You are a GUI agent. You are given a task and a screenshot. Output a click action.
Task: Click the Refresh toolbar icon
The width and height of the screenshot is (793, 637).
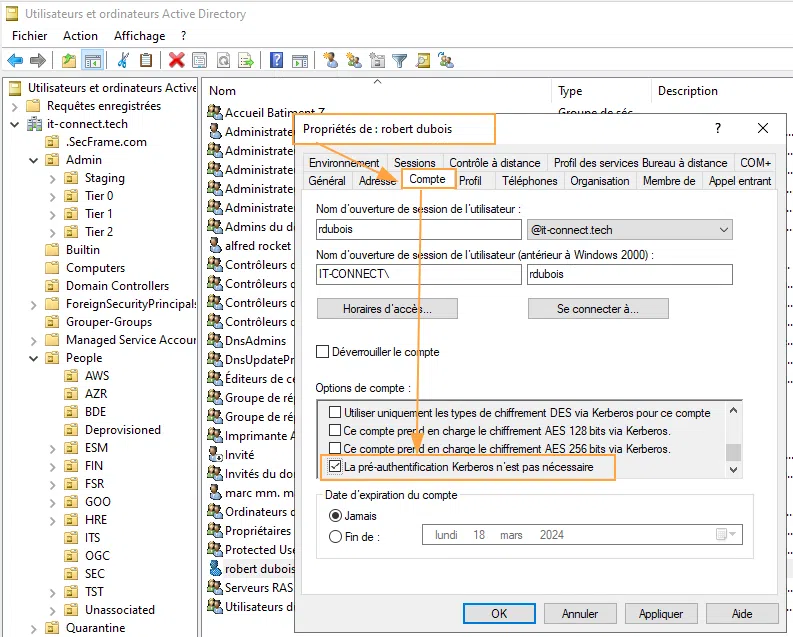(223, 61)
